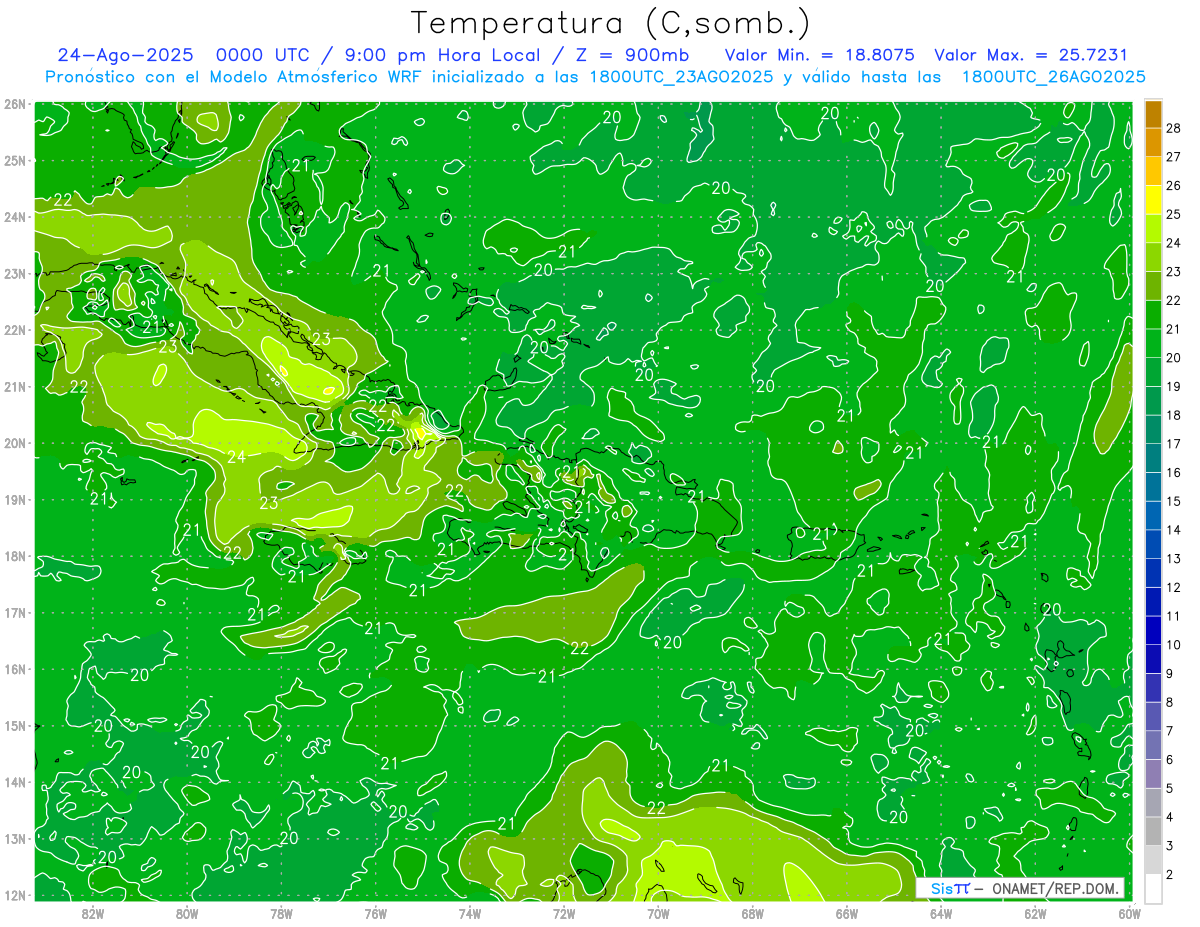Screen dimensions: 1200x927
Task: Click the 14N latitude axis label
Action: click(x=14, y=782)
